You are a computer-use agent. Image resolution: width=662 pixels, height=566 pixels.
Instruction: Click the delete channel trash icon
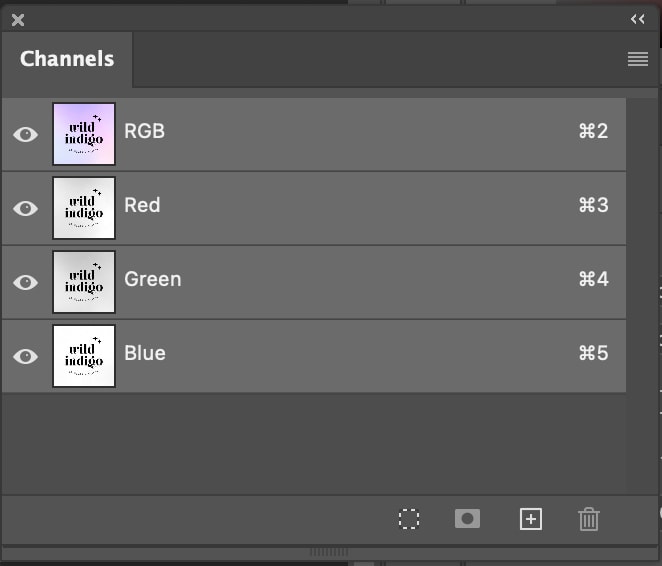[589, 519]
